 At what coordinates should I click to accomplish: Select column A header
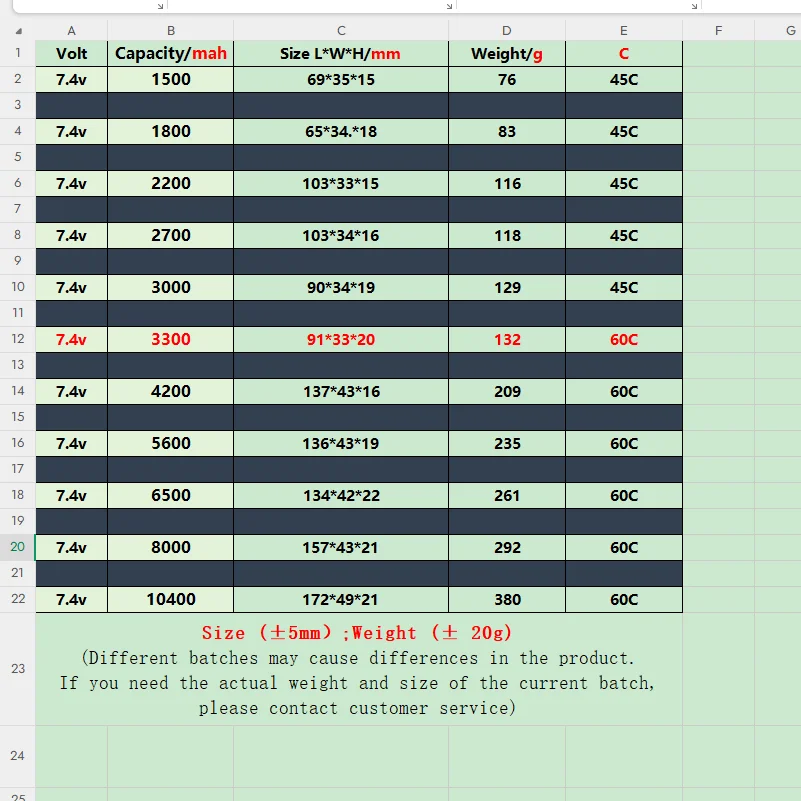(72, 31)
